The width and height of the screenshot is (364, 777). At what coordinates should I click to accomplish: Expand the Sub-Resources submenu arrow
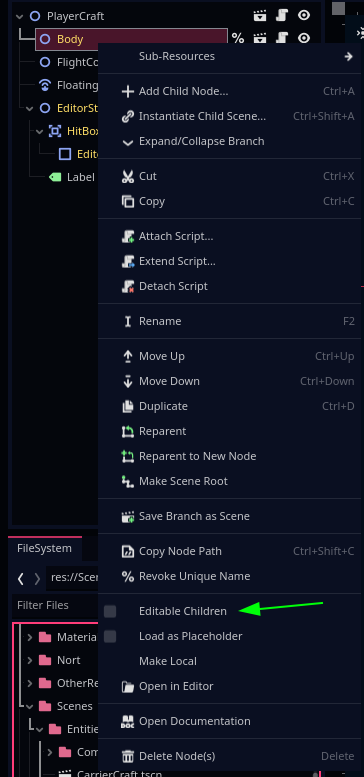[x=349, y=56]
